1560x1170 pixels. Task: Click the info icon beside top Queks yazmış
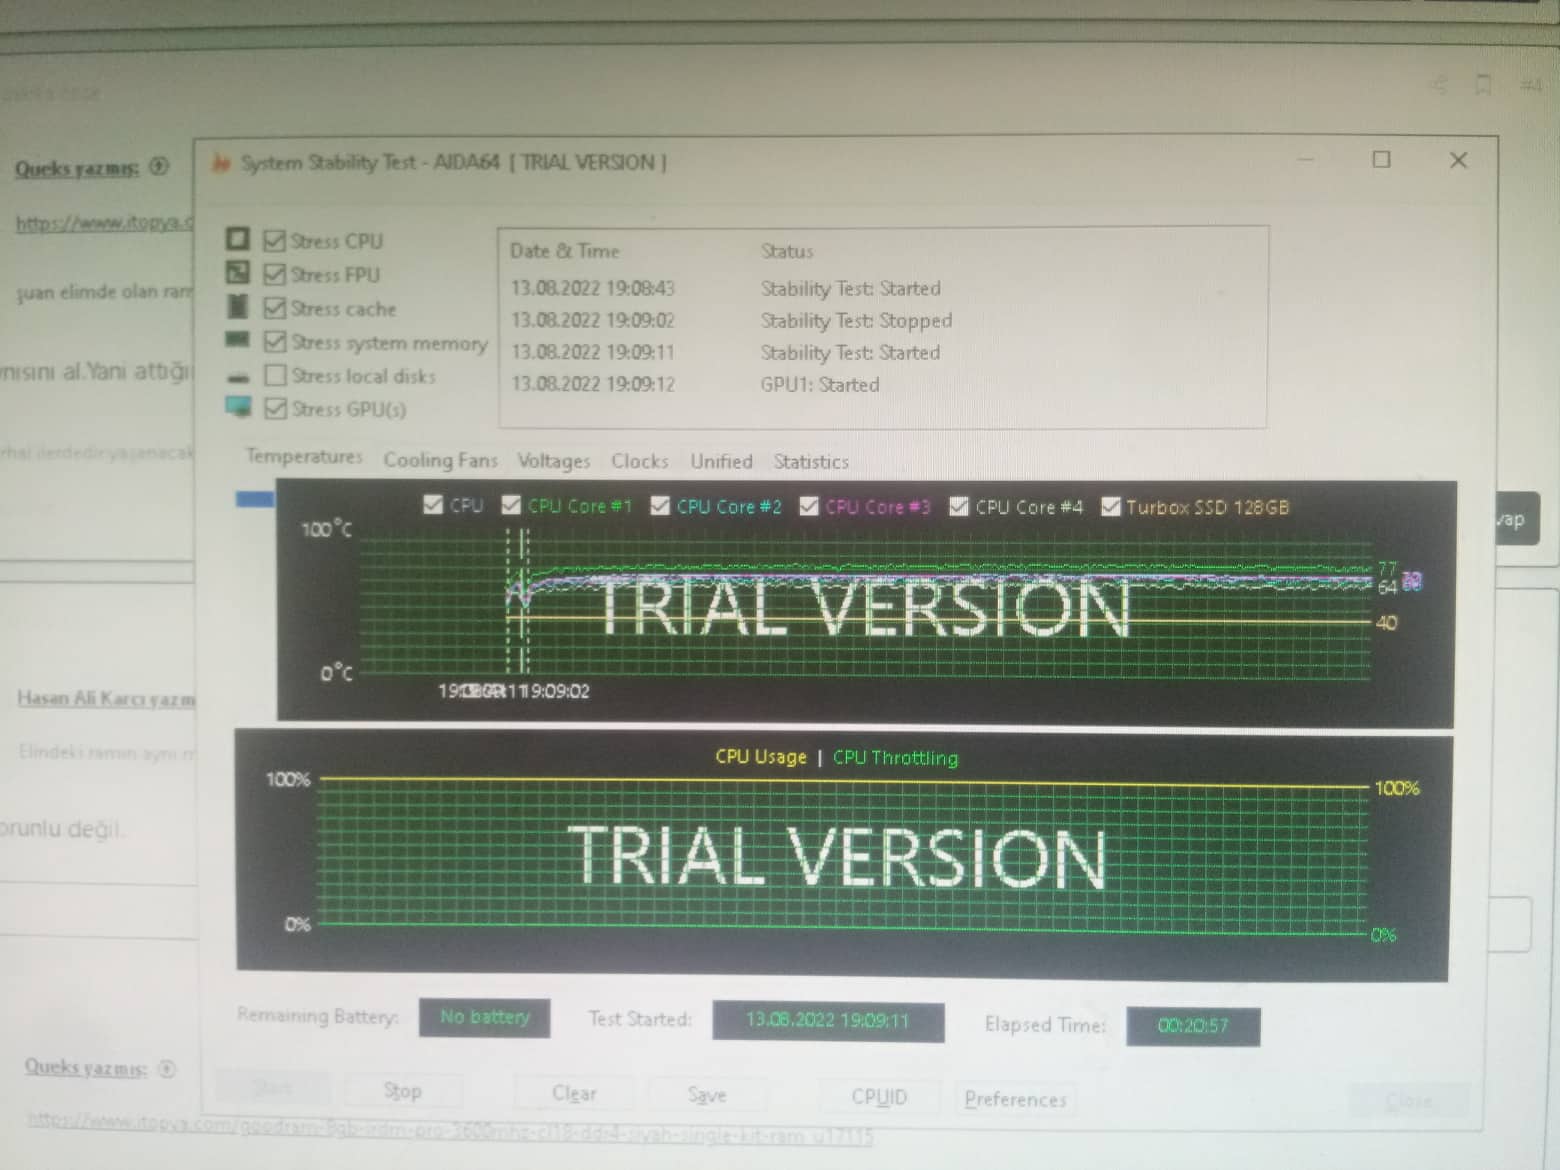click(x=159, y=166)
